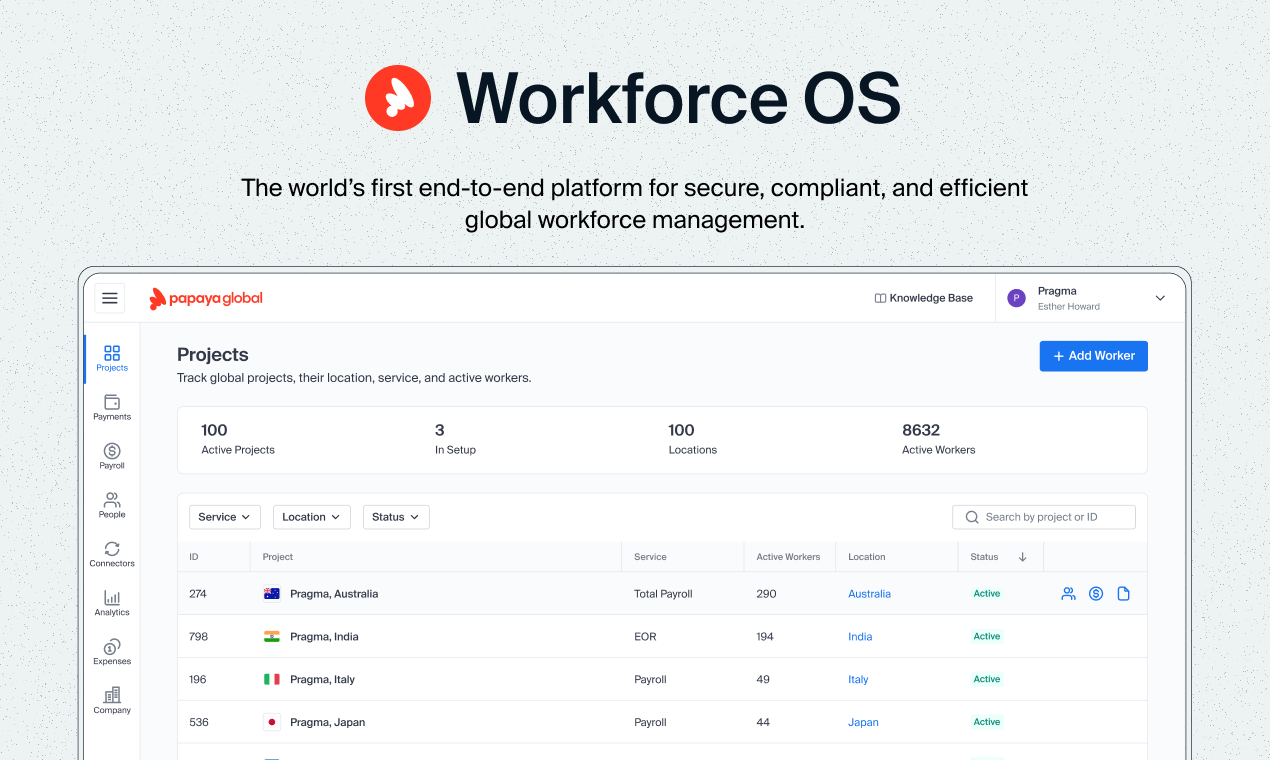Click the Add Worker button

(1094, 356)
